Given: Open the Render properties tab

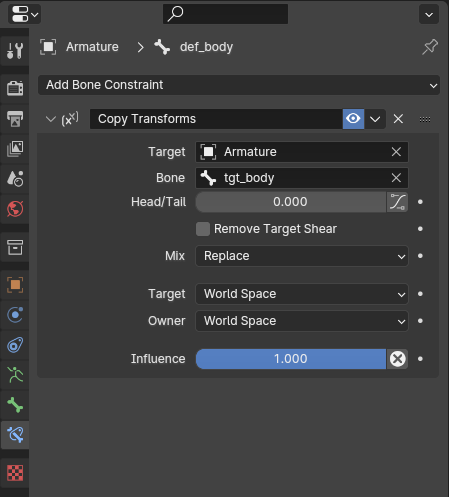Looking at the screenshot, I should click(x=15, y=88).
